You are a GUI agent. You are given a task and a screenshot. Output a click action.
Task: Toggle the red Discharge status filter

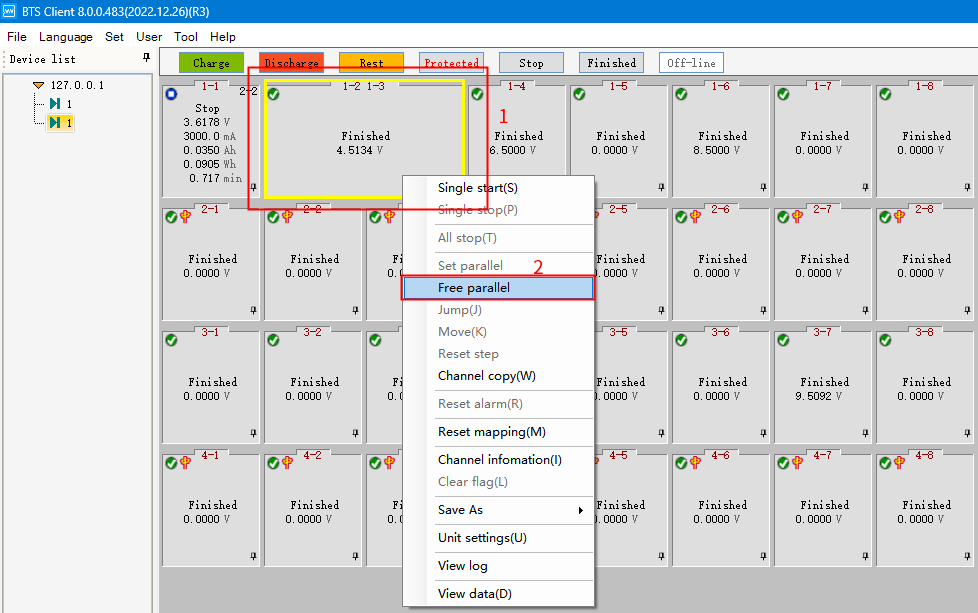(x=291, y=63)
